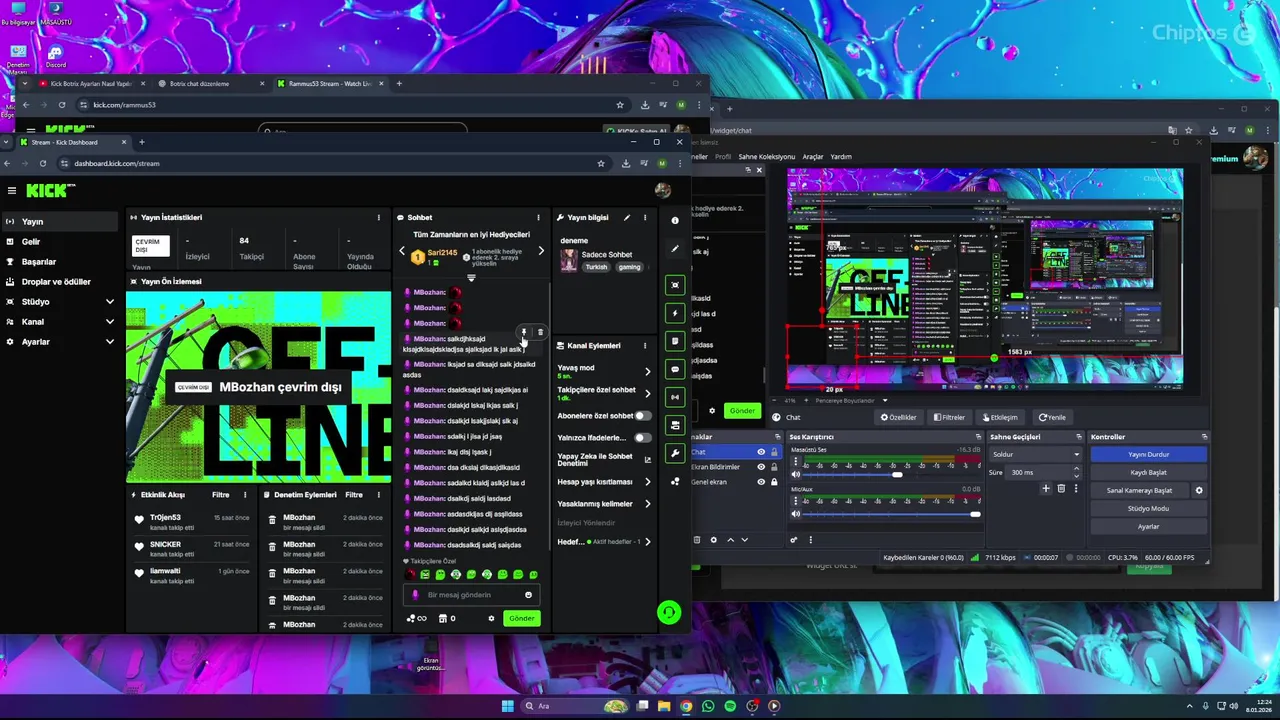The width and height of the screenshot is (1280, 720).
Task: Focus the Bir mesaj gönderin chat field
Action: coord(470,595)
